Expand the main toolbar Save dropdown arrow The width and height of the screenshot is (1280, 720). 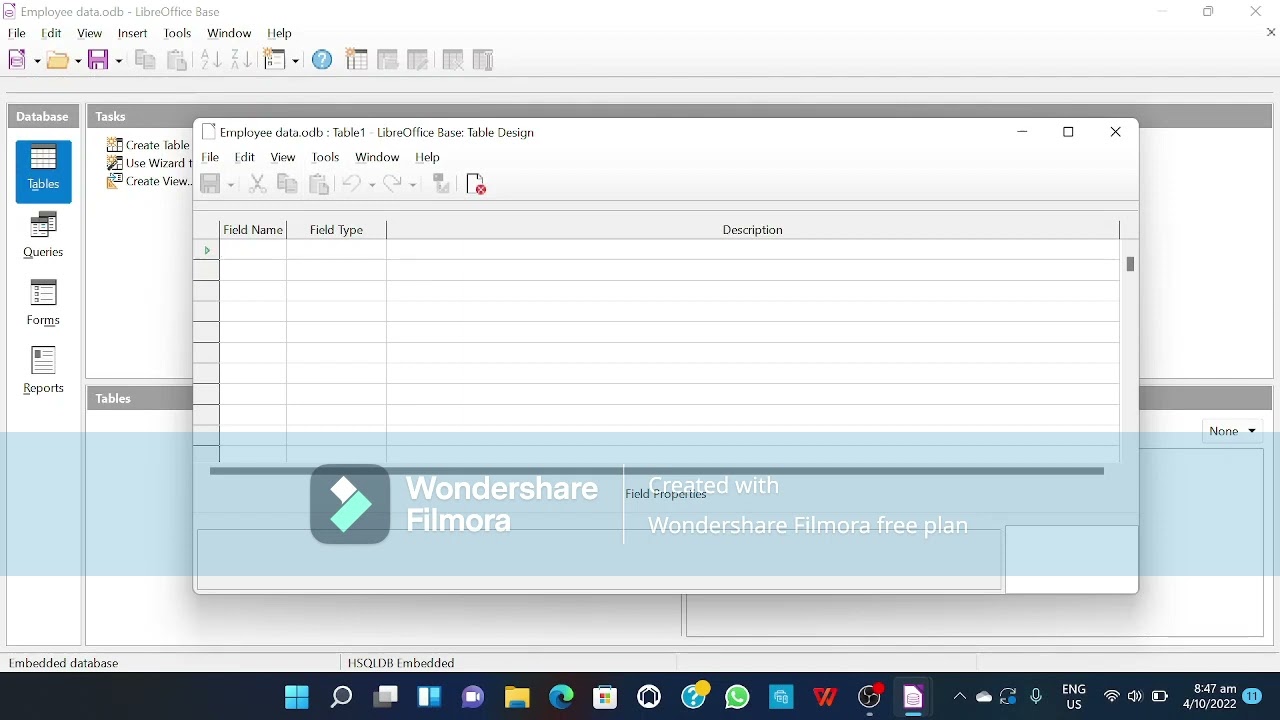coord(118,61)
